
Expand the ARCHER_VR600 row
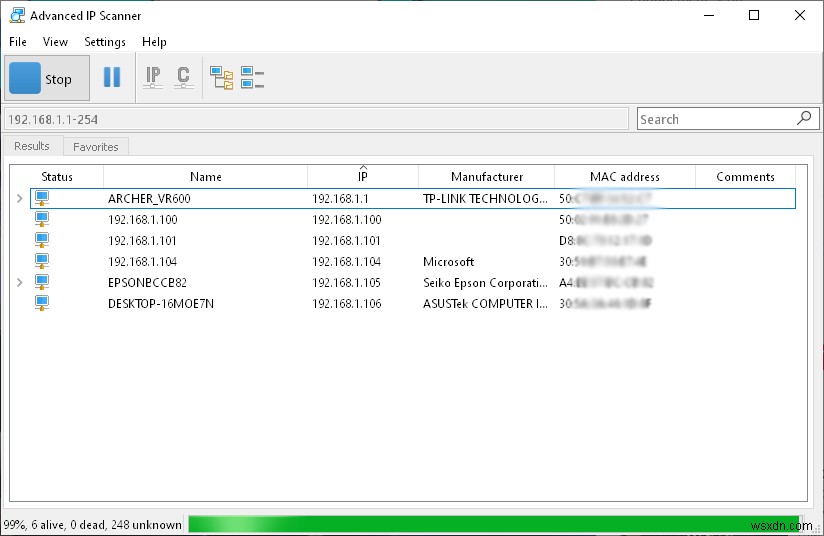coord(19,198)
